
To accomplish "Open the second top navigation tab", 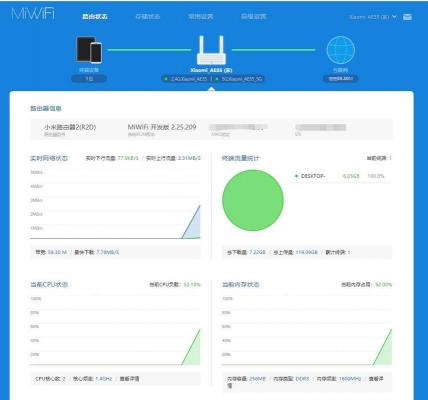I will [148, 16].
